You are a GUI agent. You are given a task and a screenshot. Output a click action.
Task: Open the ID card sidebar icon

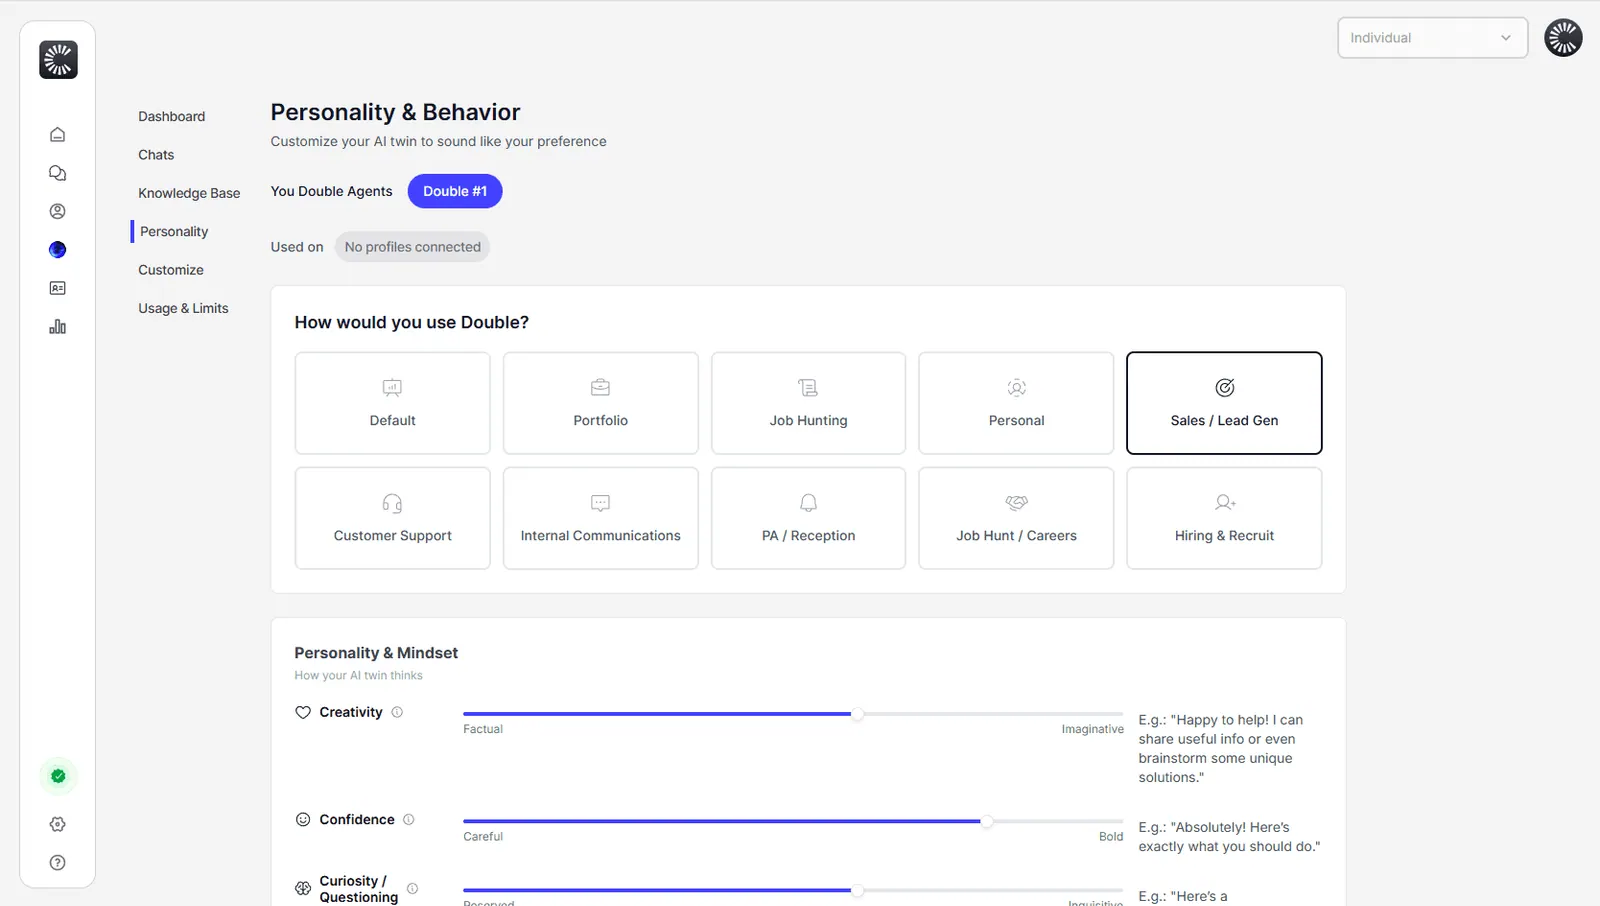[58, 288]
